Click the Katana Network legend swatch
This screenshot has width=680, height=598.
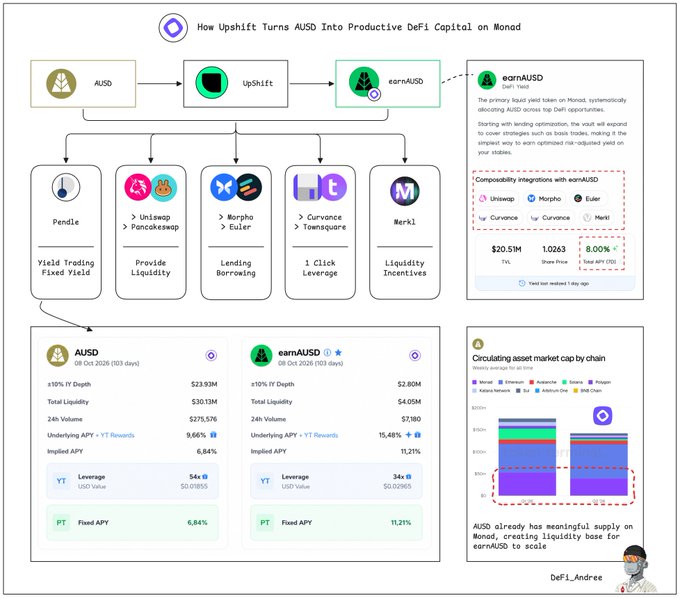coord(474,391)
